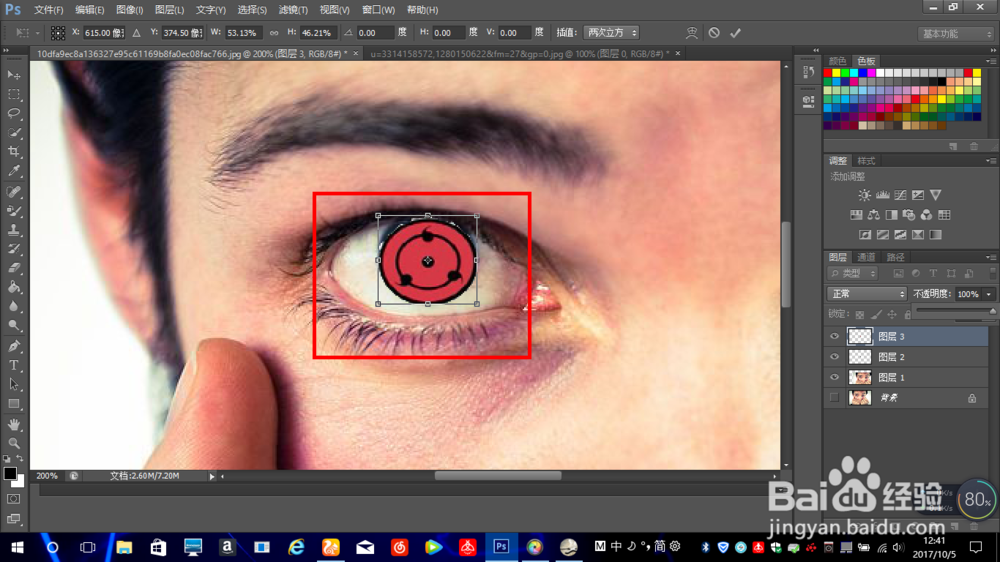Pick the red swatch in Swatches
Image resolution: width=1000 pixels, height=562 pixels.
pos(828,73)
